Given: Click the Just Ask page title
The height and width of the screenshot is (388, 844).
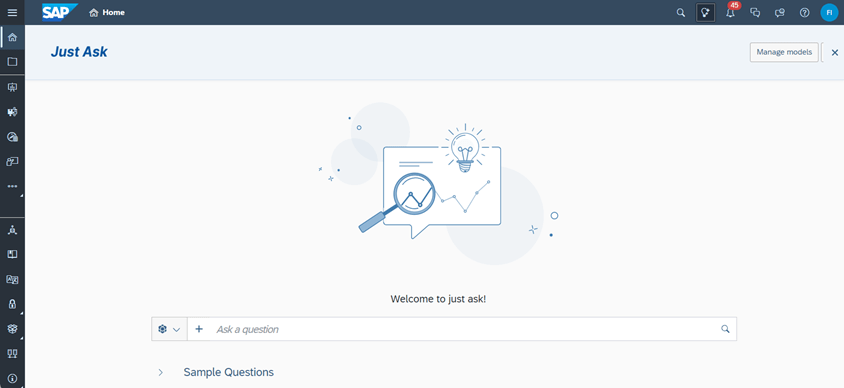Looking at the screenshot, I should pos(79,52).
